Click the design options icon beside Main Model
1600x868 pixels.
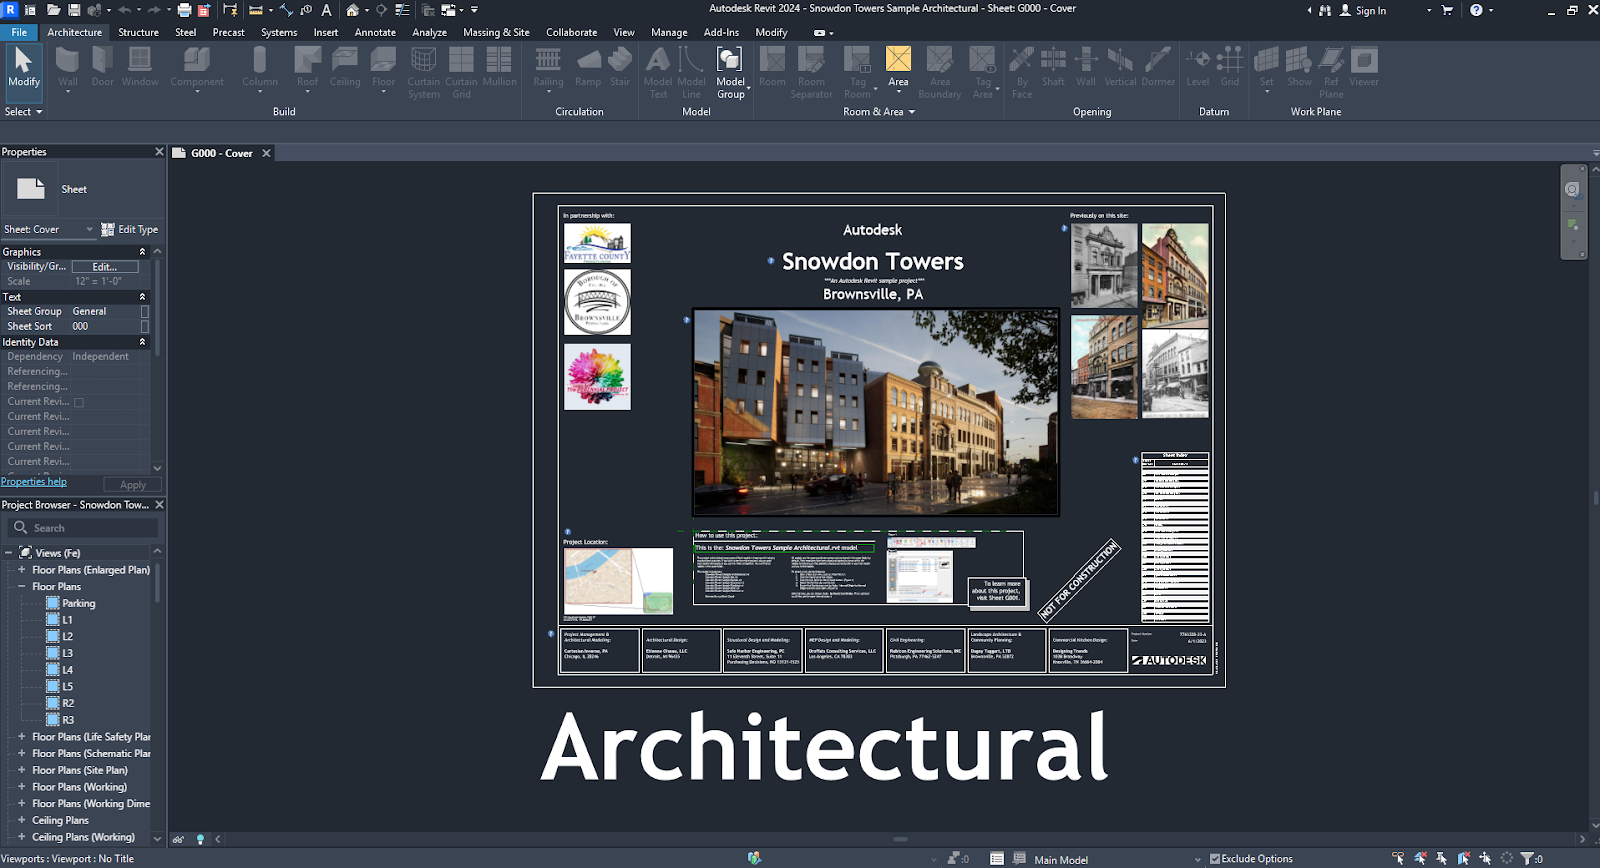click(x=1019, y=858)
